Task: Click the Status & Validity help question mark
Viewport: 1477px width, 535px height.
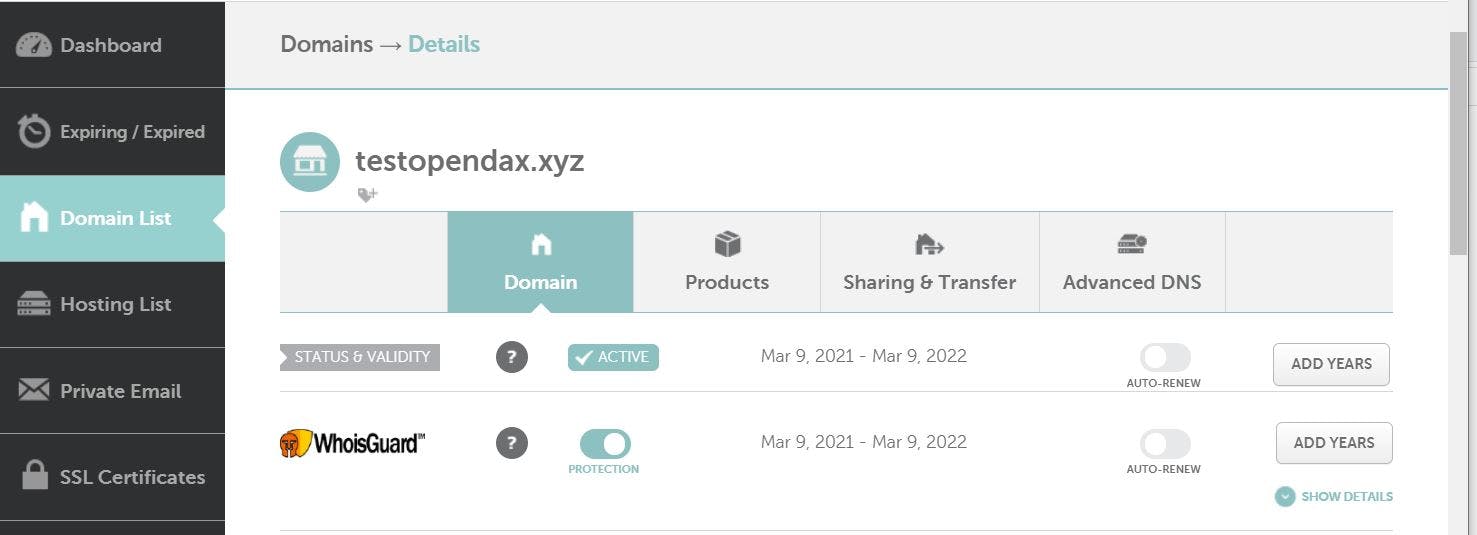Action: click(512, 357)
